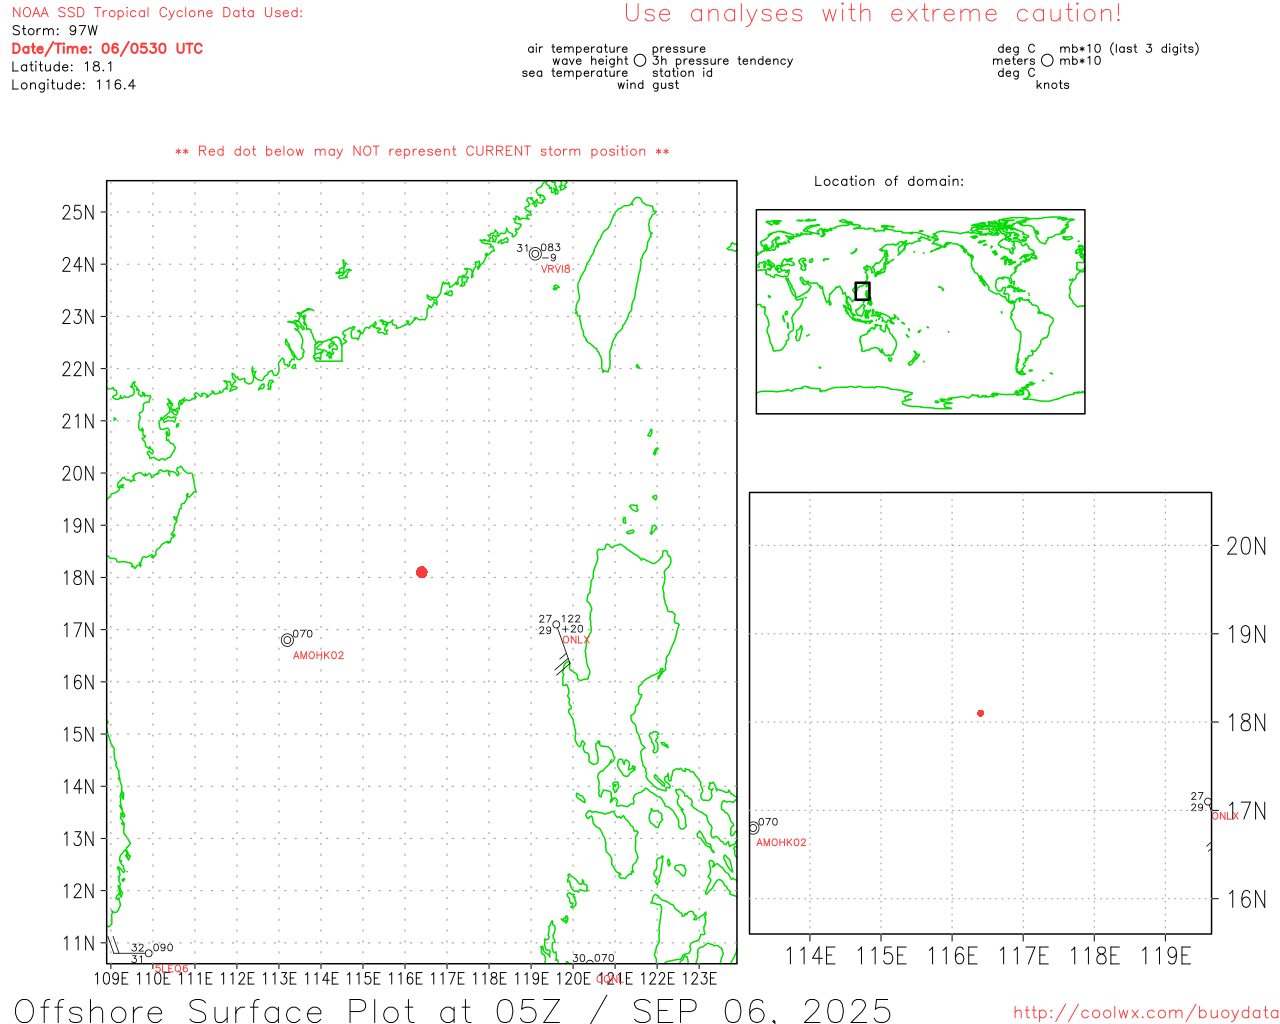1280x1024 pixels.
Task: Click 'wind gust' legend label
Action: (x=648, y=85)
